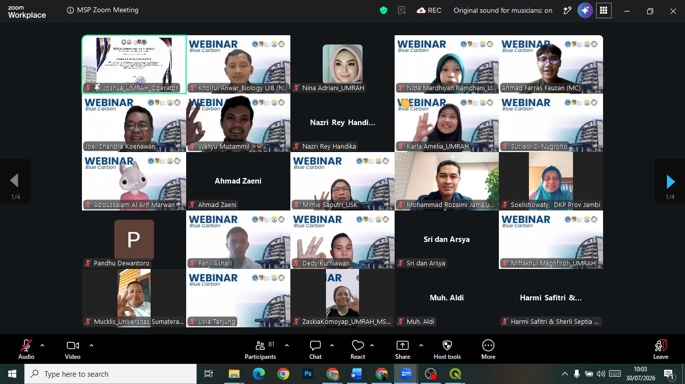The height and width of the screenshot is (384, 685).
Task: Open the notification center icon
Action: (668, 374)
